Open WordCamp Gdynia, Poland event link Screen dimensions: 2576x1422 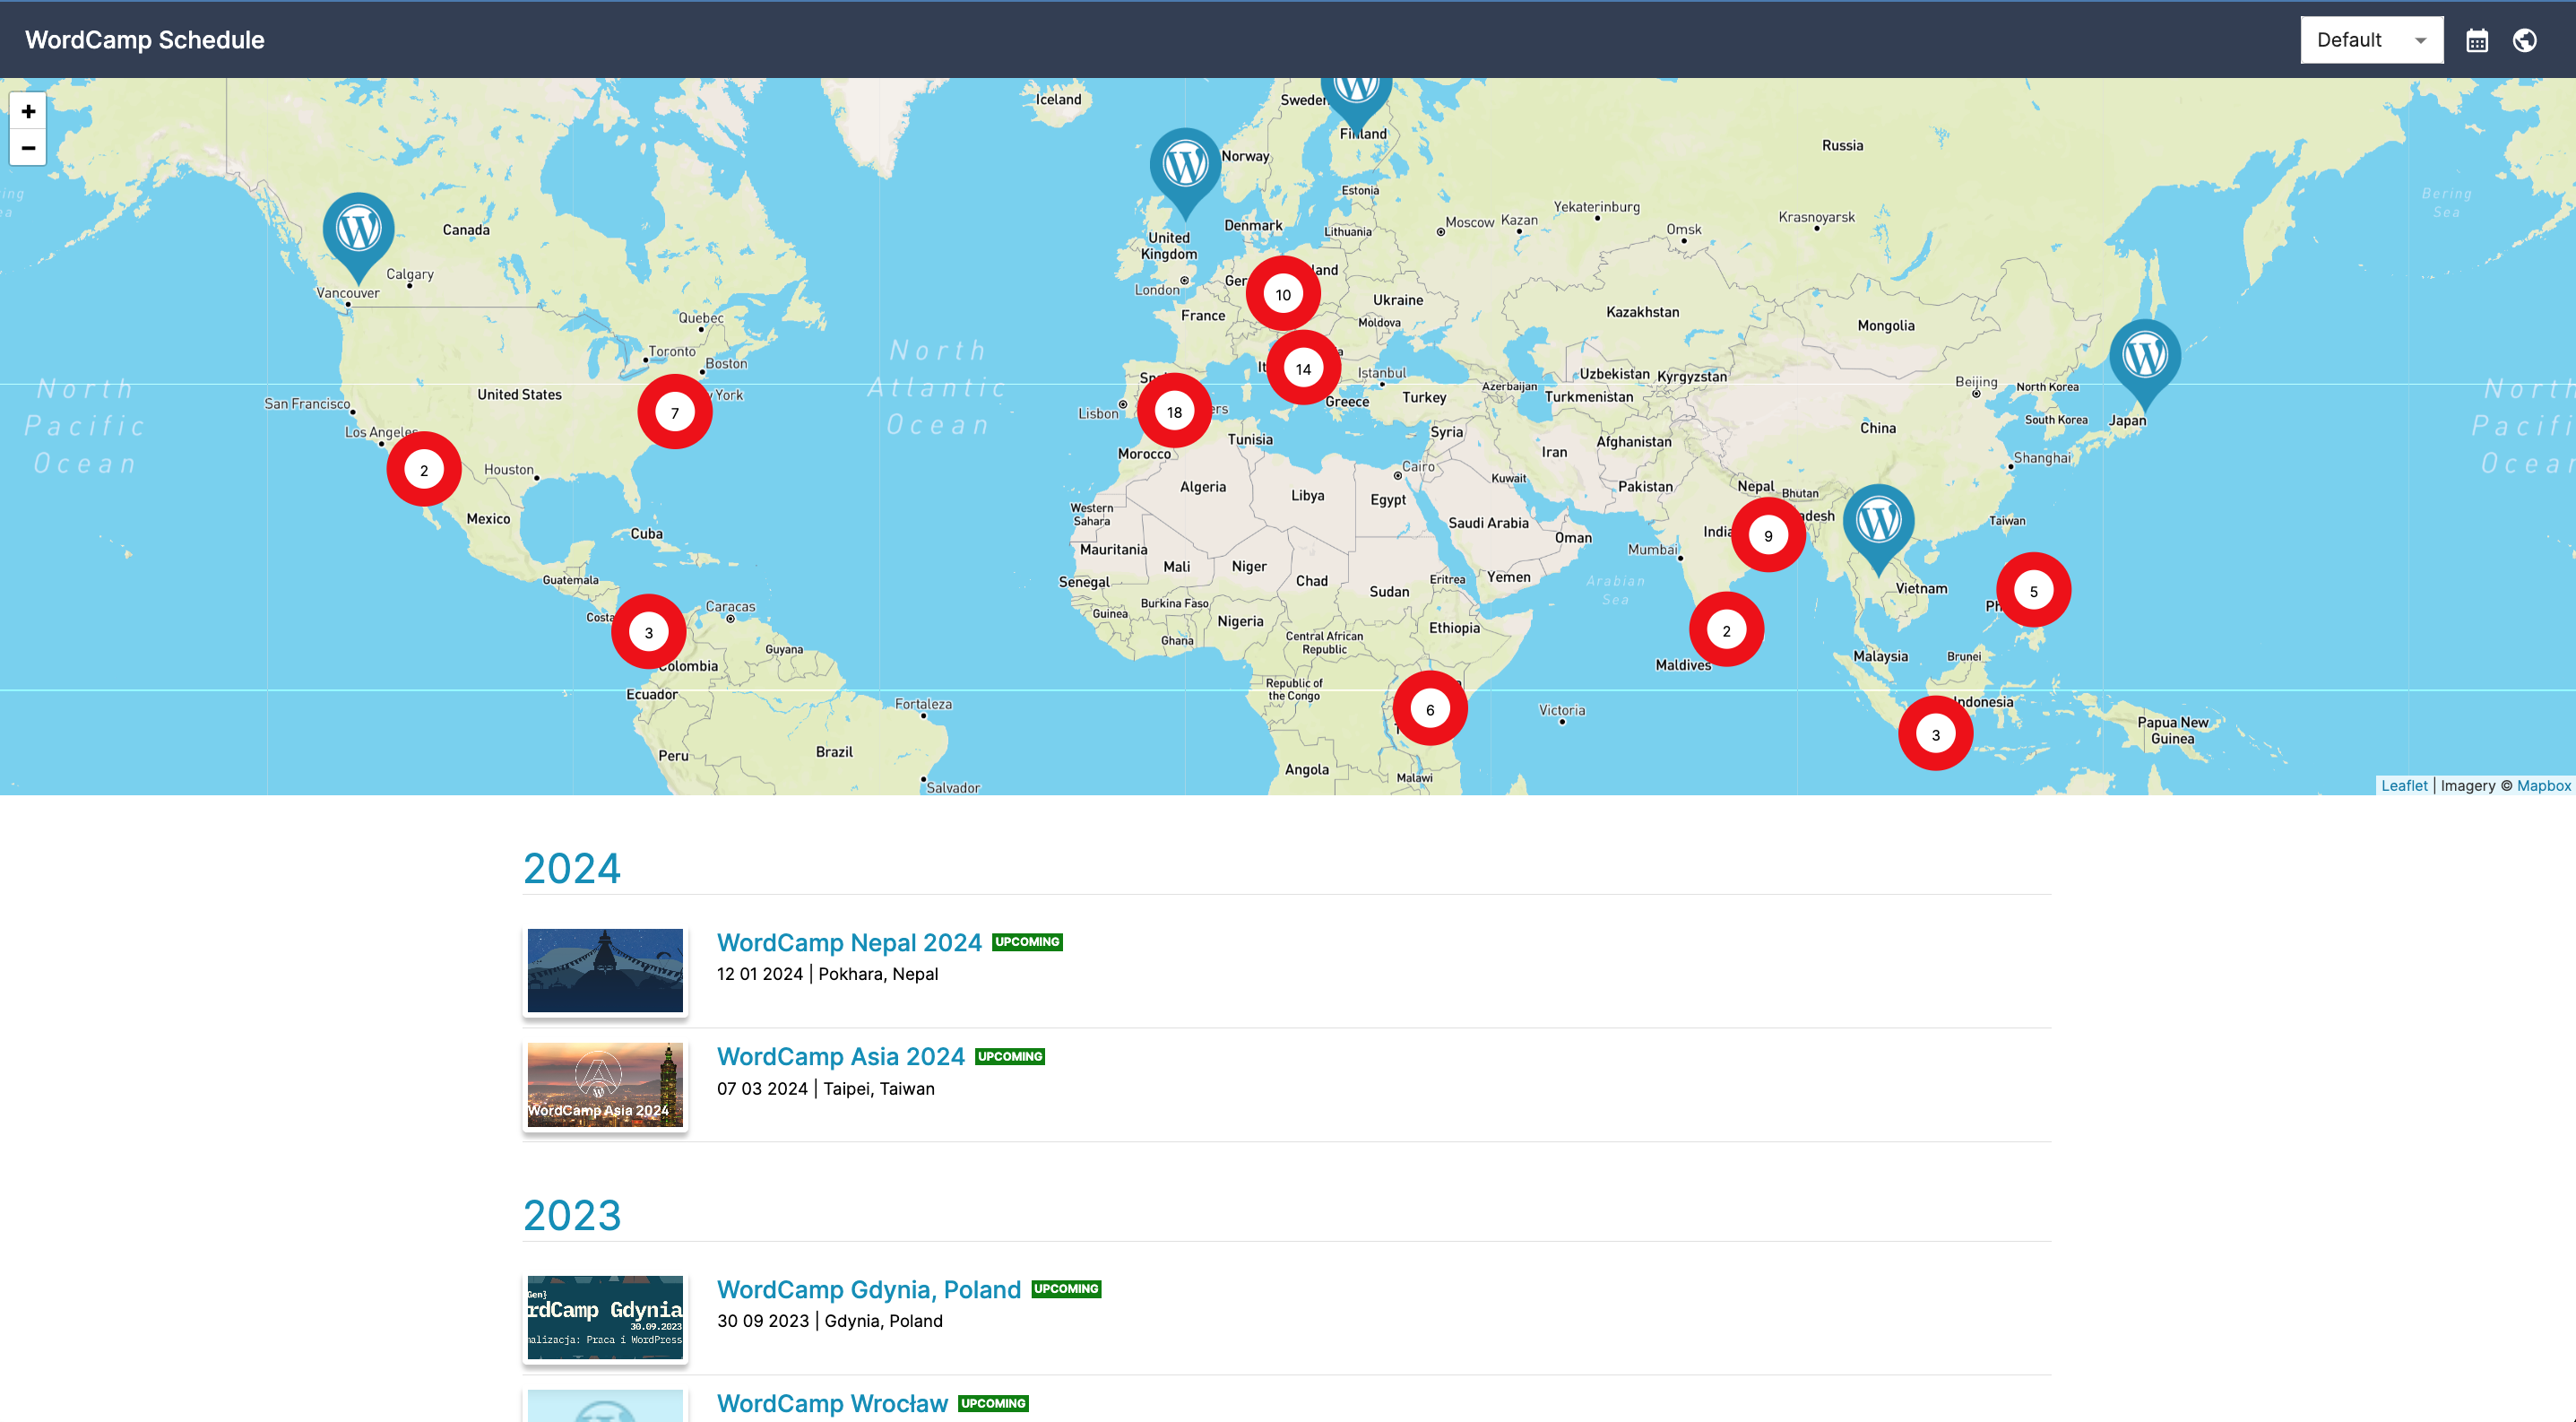tap(869, 1290)
